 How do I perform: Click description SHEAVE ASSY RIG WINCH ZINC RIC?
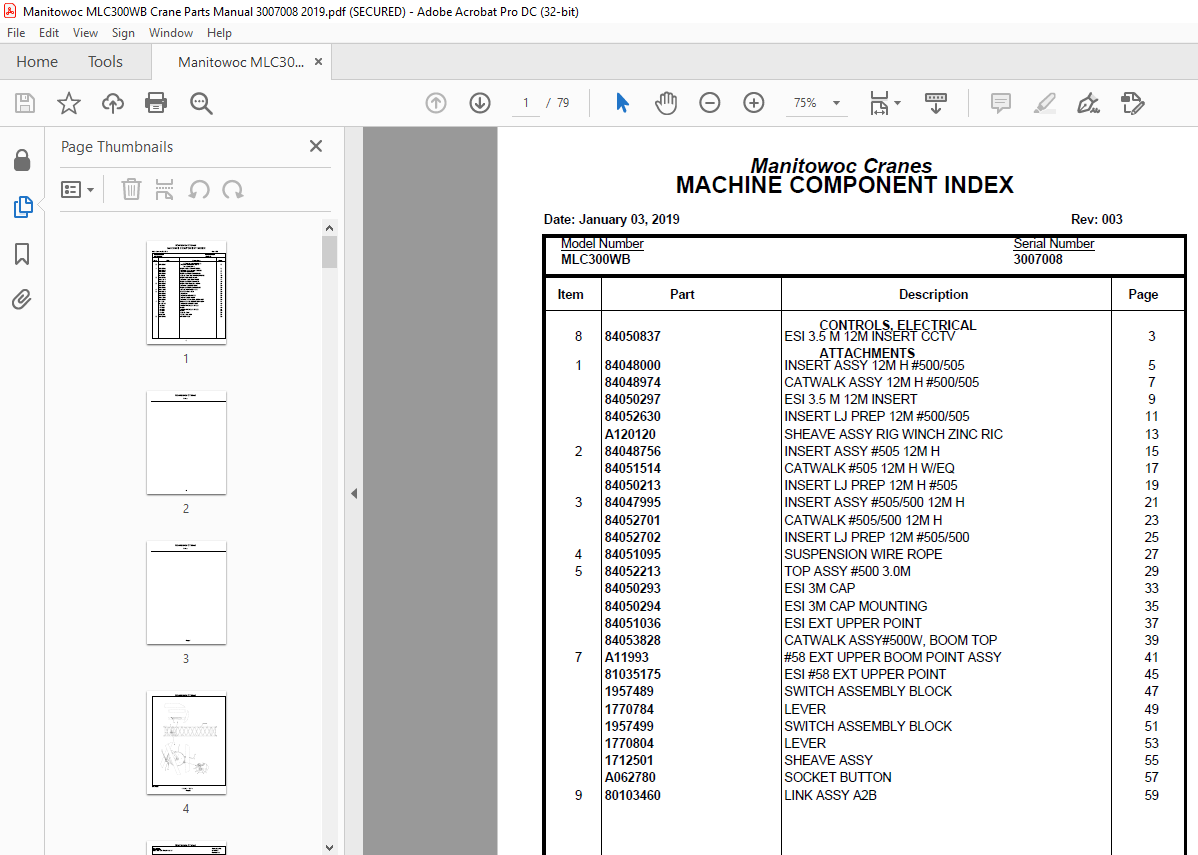[x=893, y=434]
